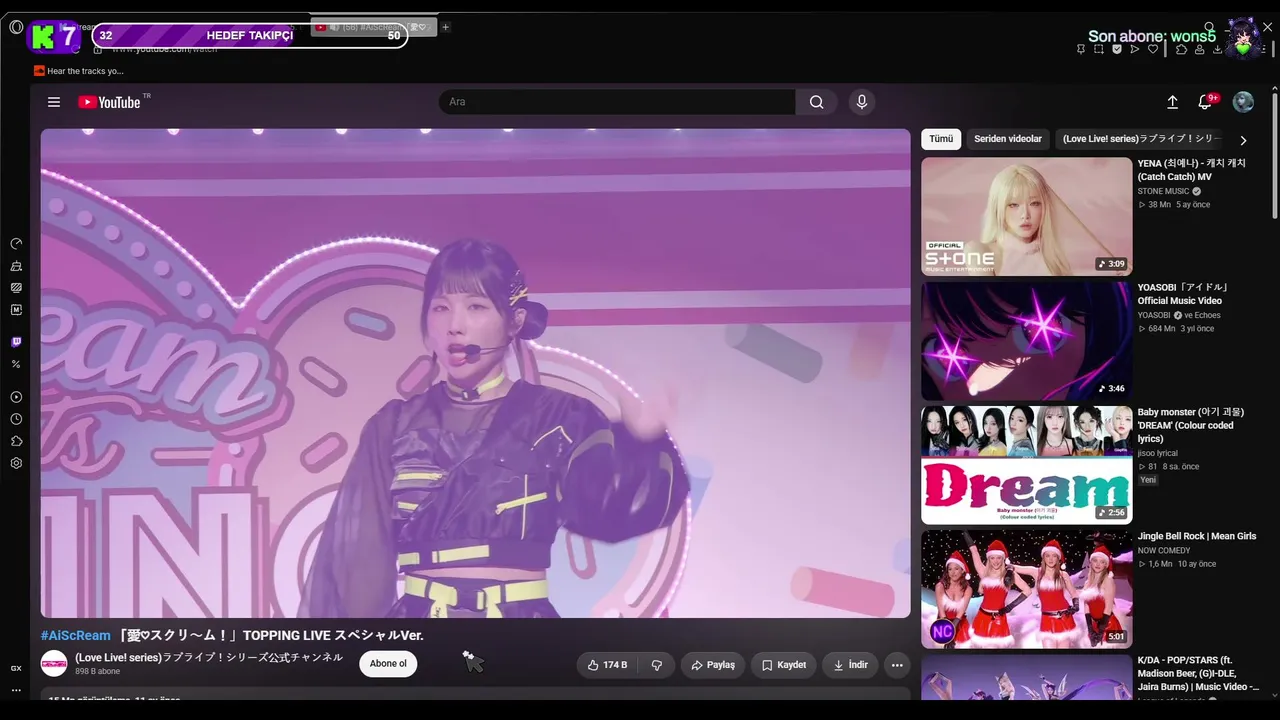
Task: Open the percent deals icon in sidebar
Action: click(x=16, y=364)
